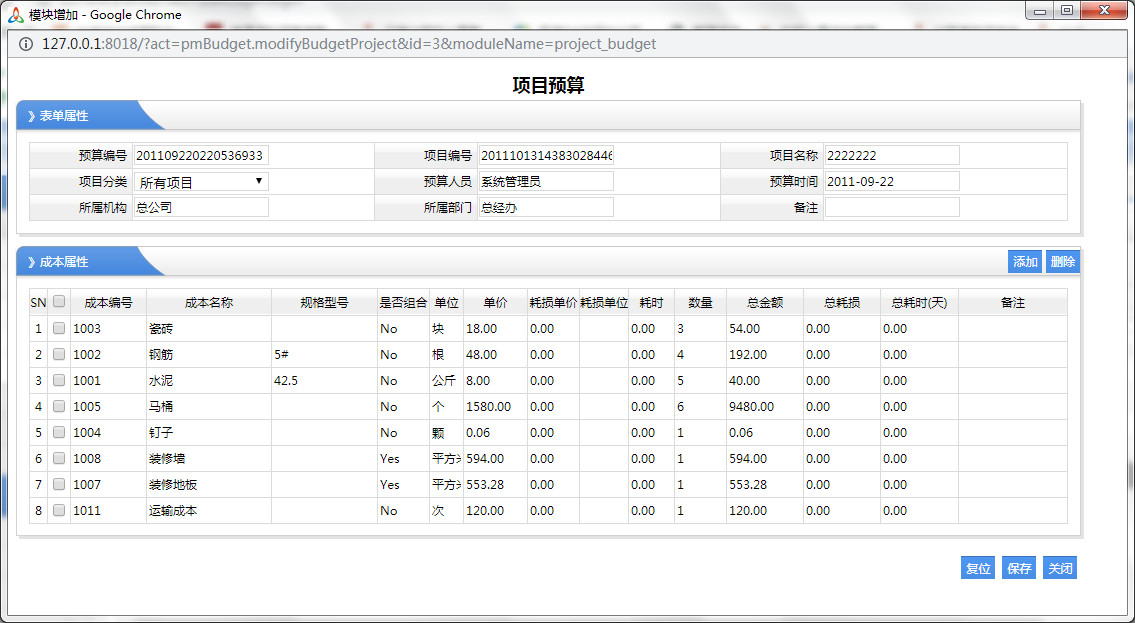The image size is (1135, 623).
Task: Click the Chrome app icon in title bar
Action: tap(14, 14)
